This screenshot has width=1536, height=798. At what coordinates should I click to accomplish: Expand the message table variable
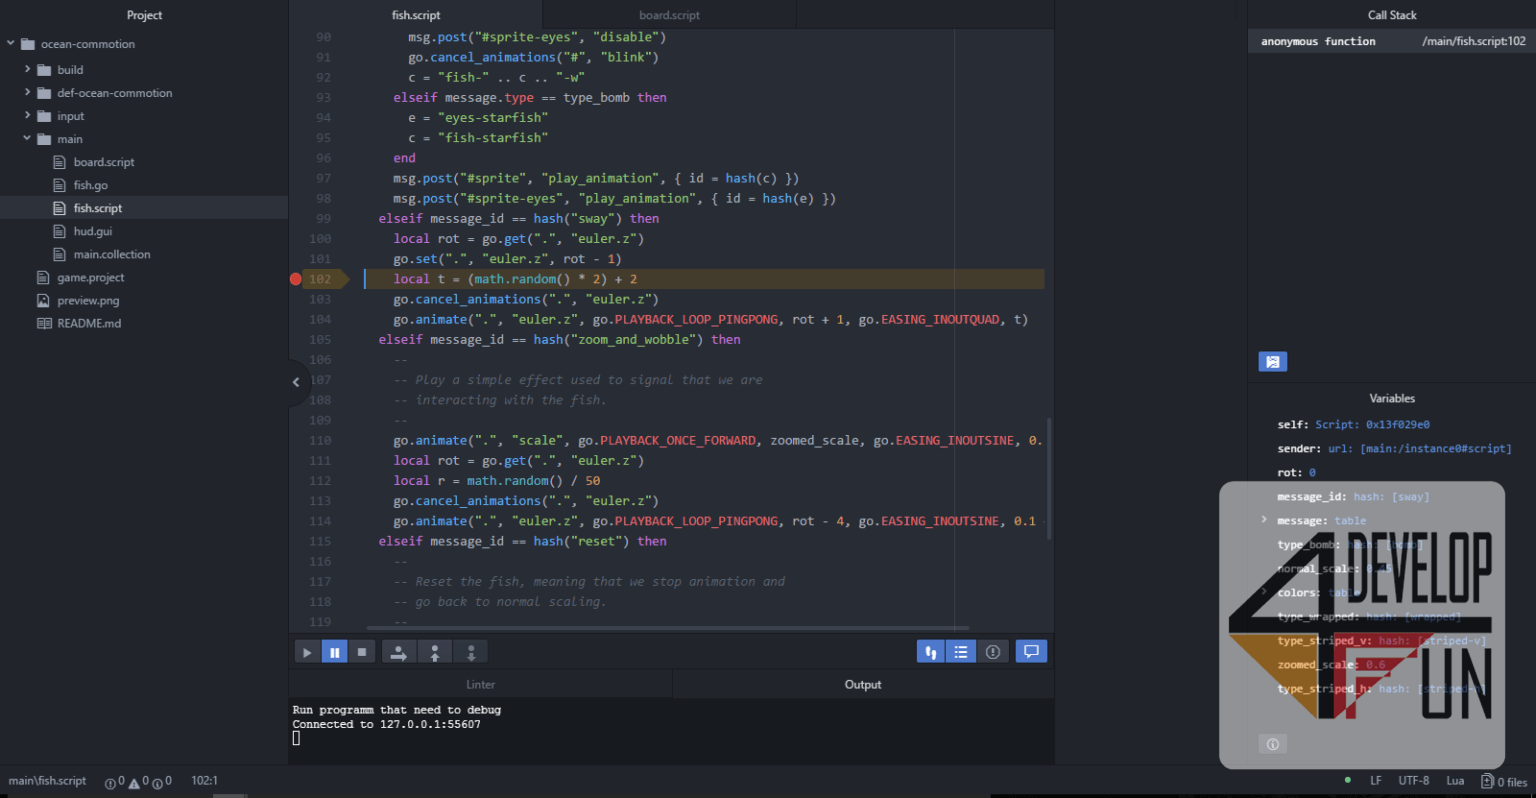(1264, 520)
